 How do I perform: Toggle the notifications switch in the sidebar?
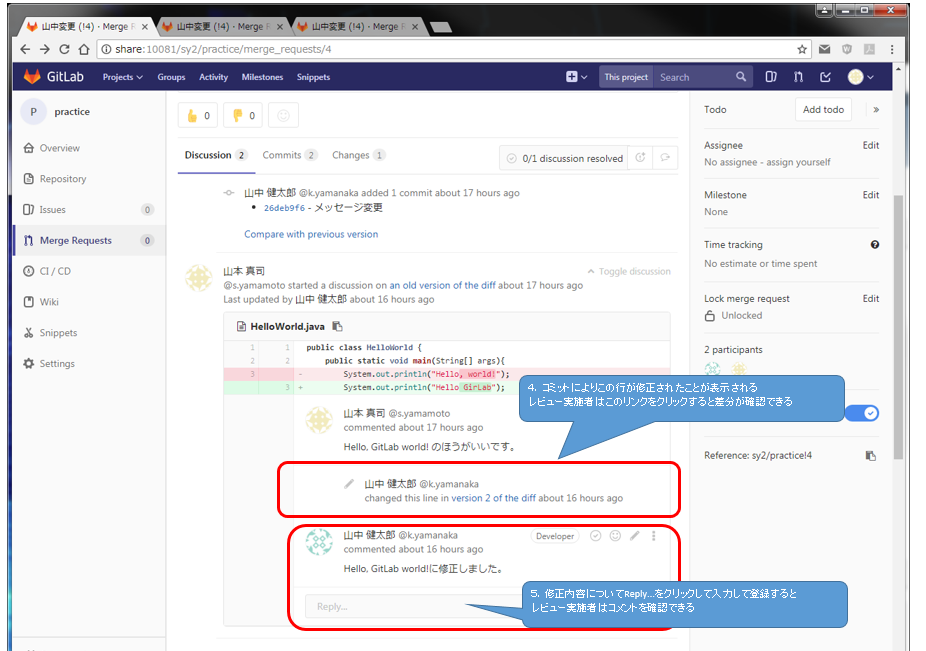(x=862, y=413)
